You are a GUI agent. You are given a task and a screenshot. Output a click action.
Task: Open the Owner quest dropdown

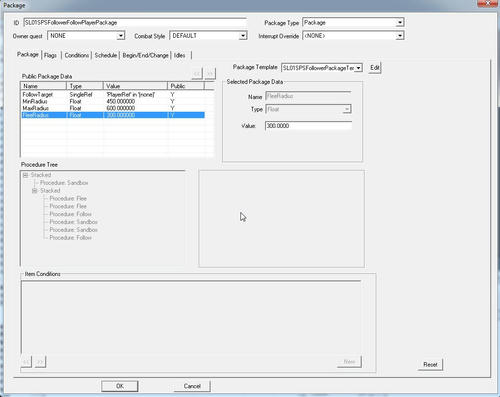coord(121,36)
